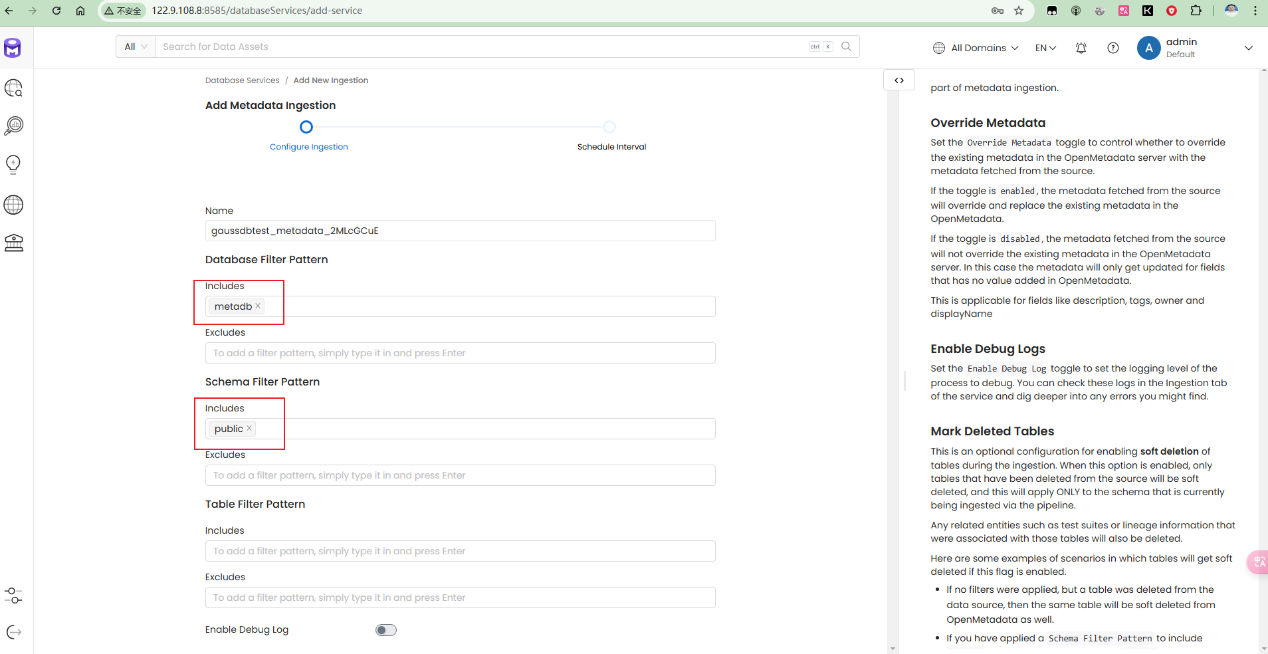The image size is (1268, 654).
Task: Open the All search category dropdown
Action: tap(136, 47)
